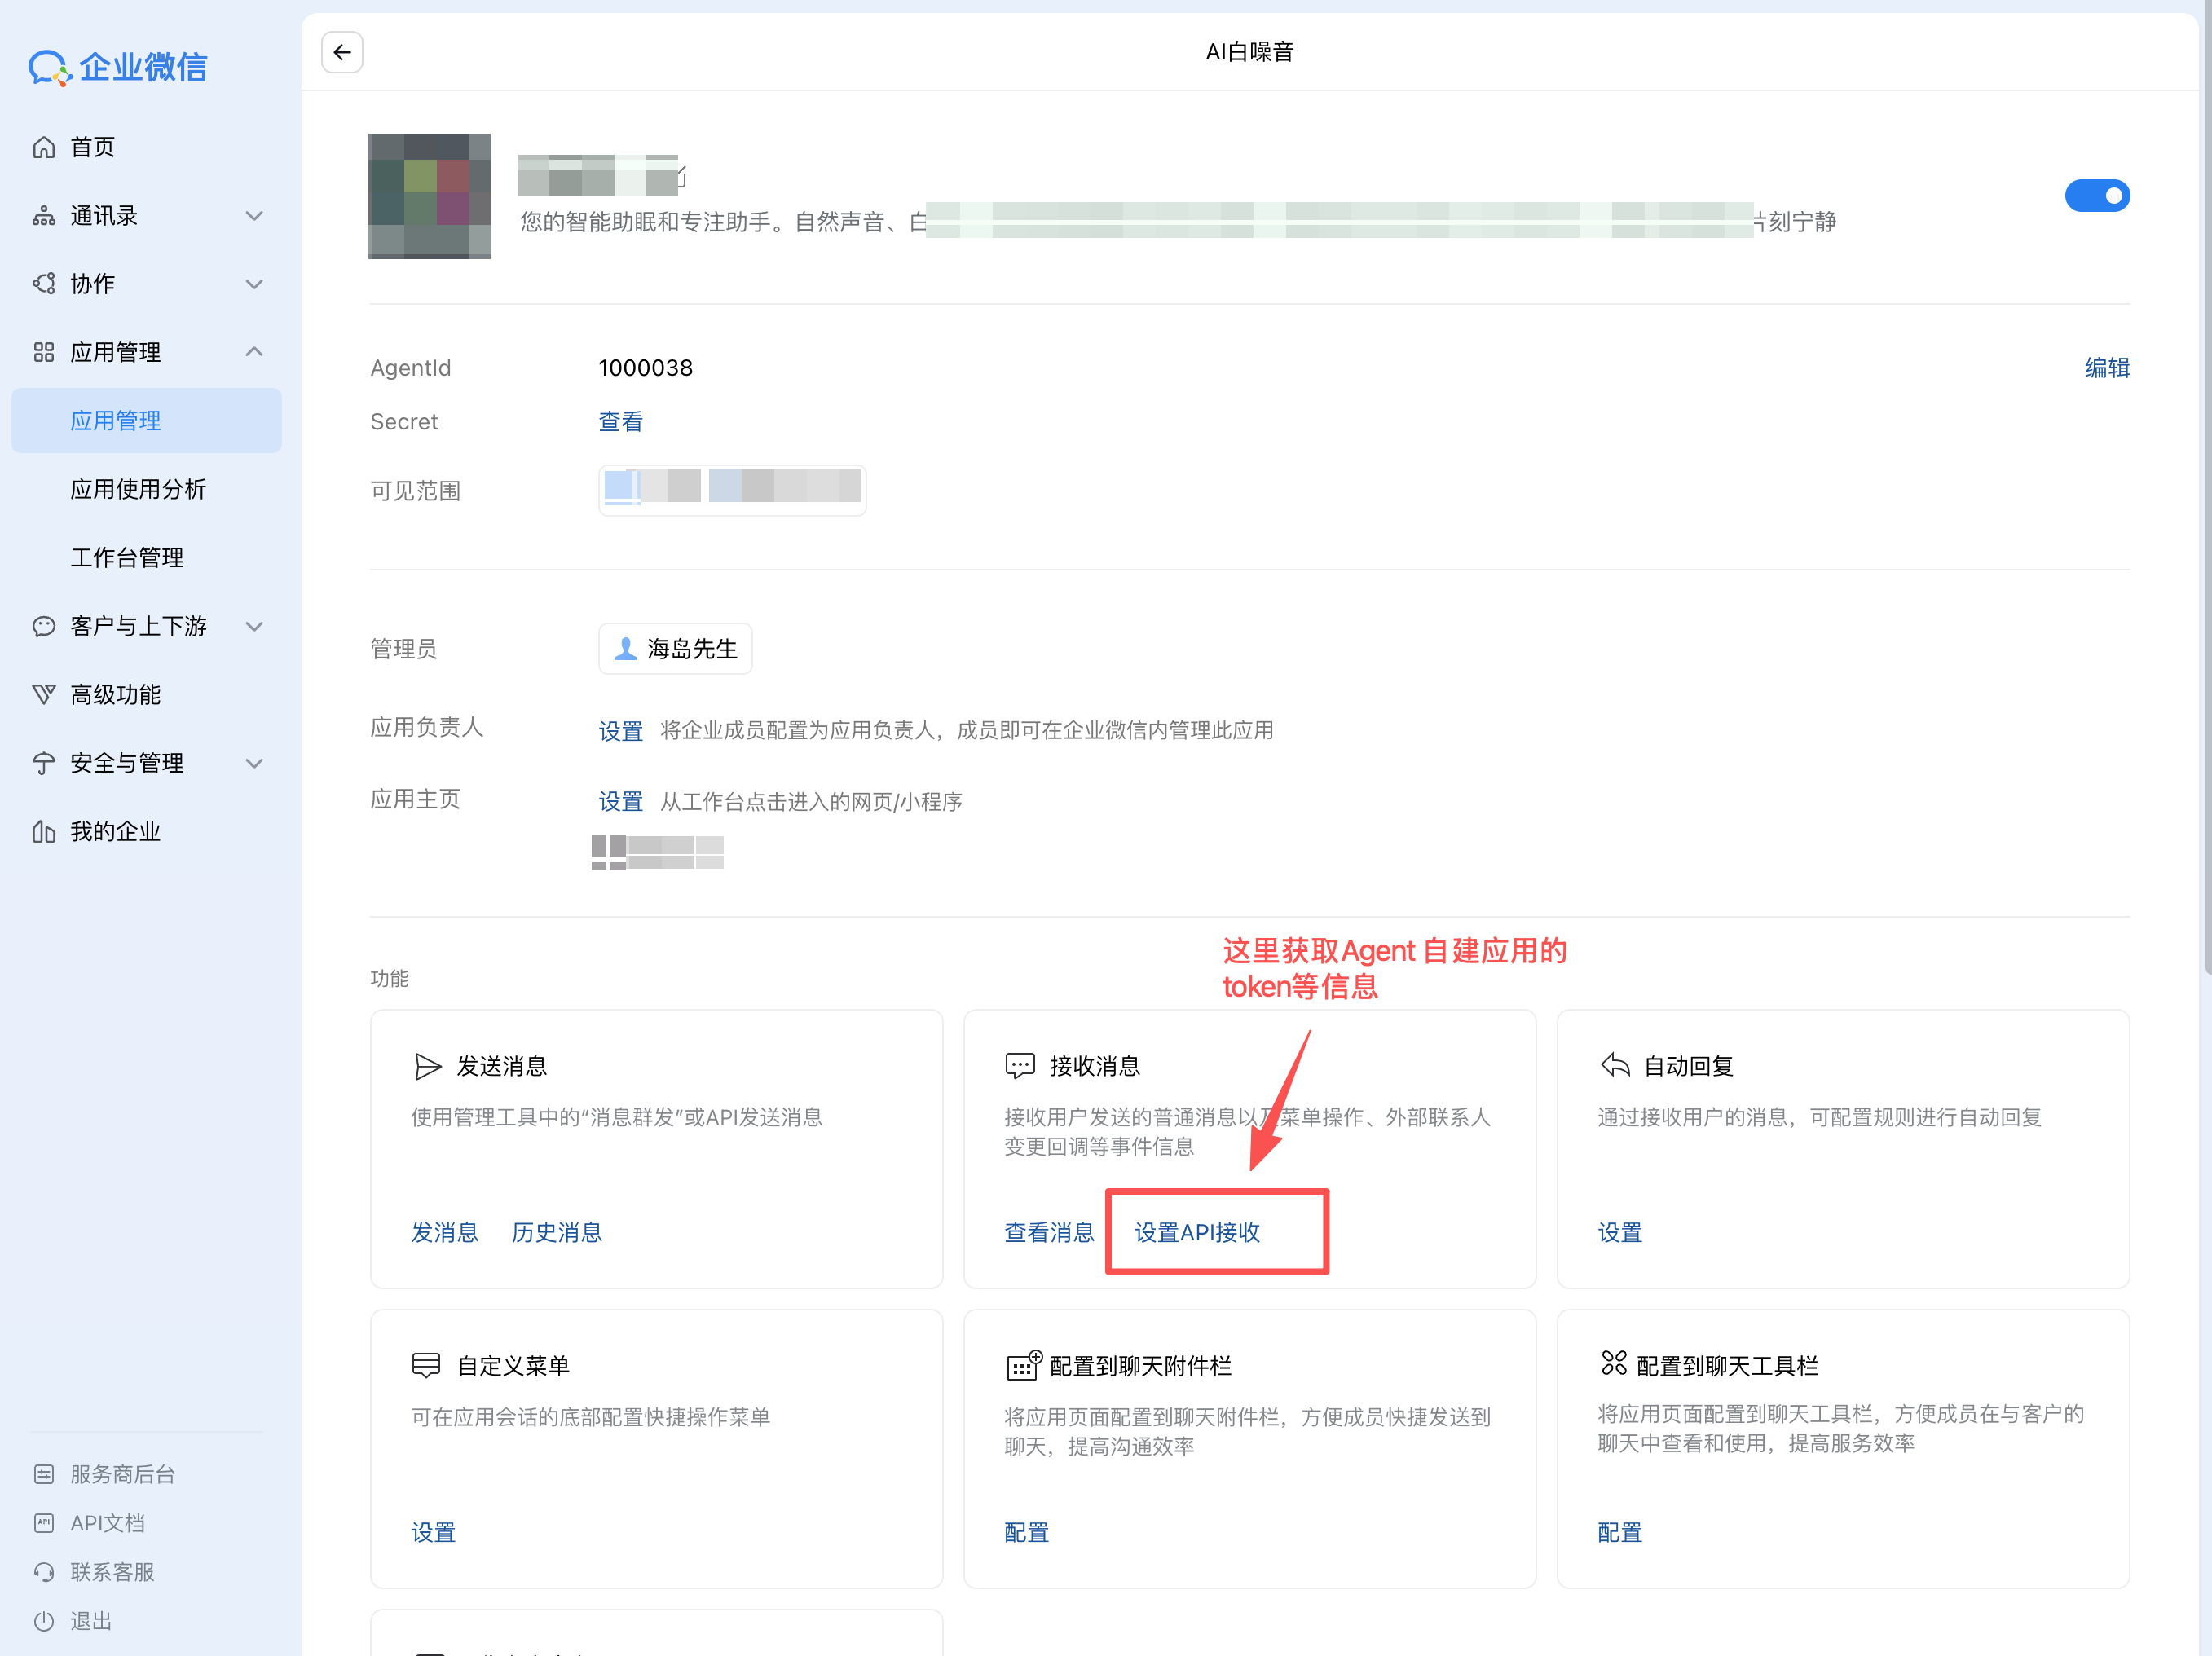The width and height of the screenshot is (2212, 1656).
Task: Click the 高级功能 sidebar icon
Action: (44, 694)
